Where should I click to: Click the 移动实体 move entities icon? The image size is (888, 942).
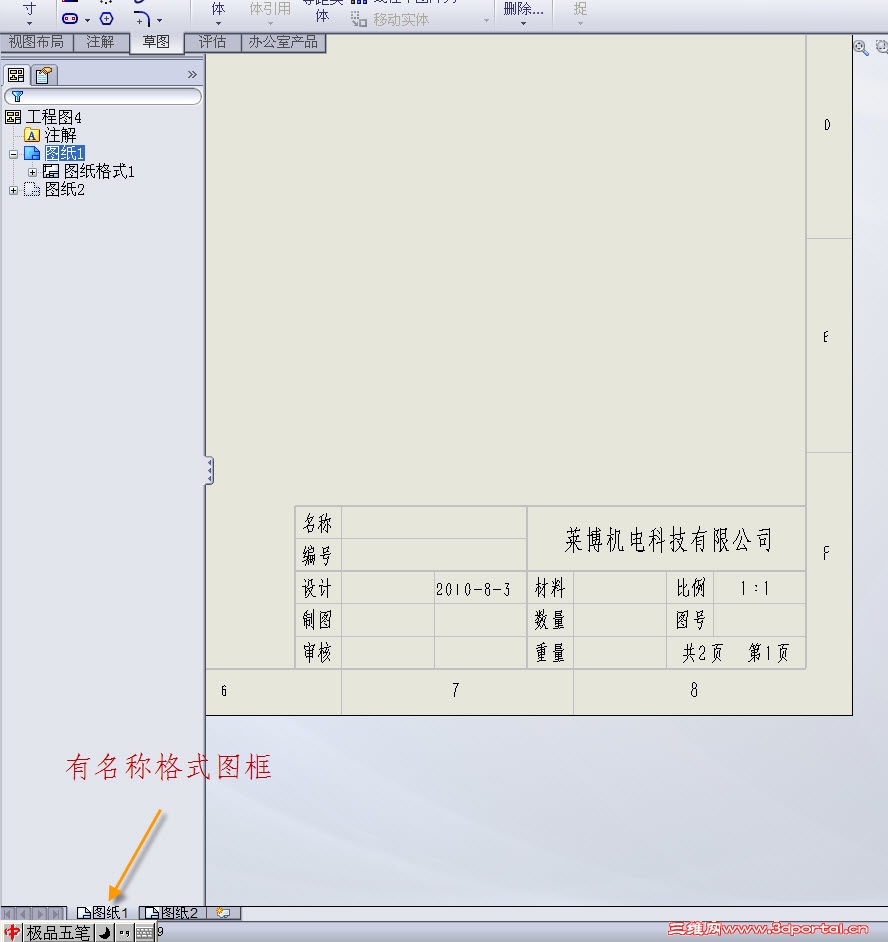point(359,19)
